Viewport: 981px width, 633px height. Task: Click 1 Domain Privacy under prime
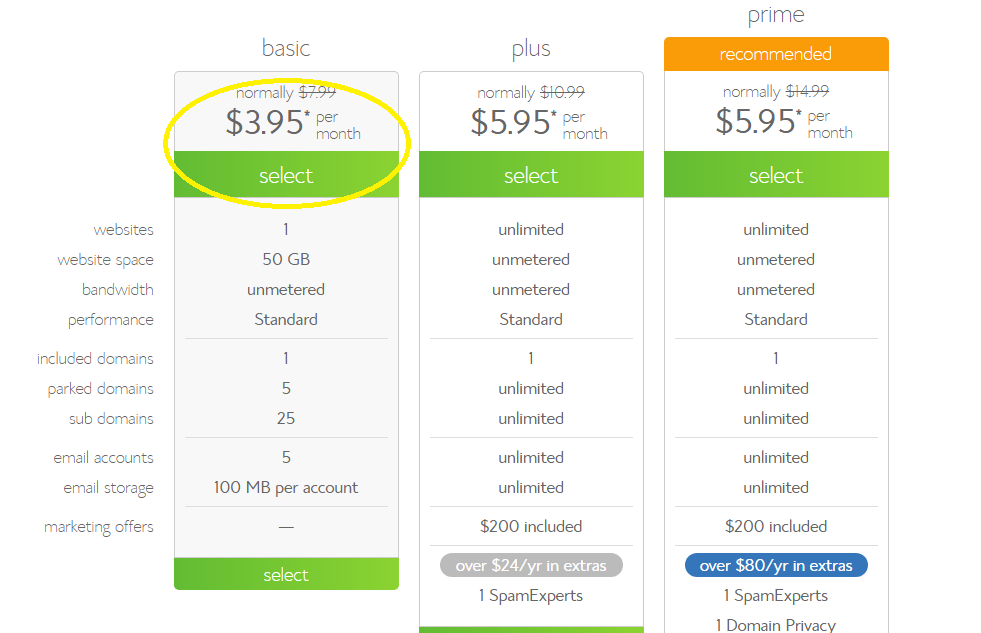(x=776, y=625)
